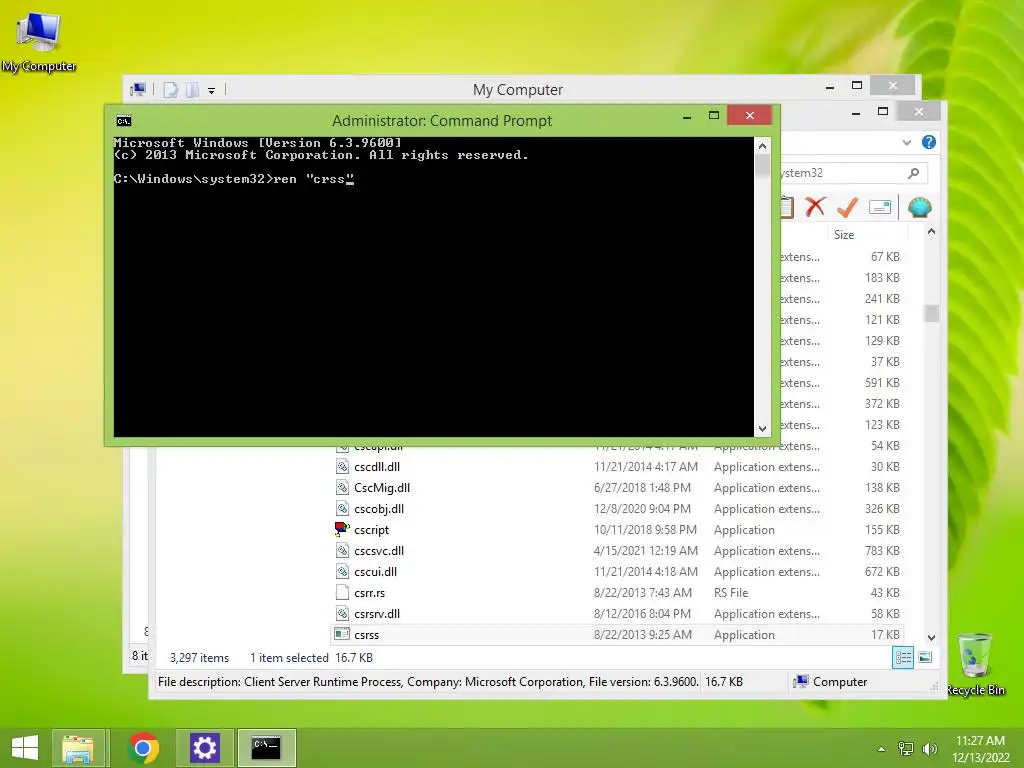Select cscdll.dll file
Image resolution: width=1024 pixels, height=768 pixels.
[377, 467]
